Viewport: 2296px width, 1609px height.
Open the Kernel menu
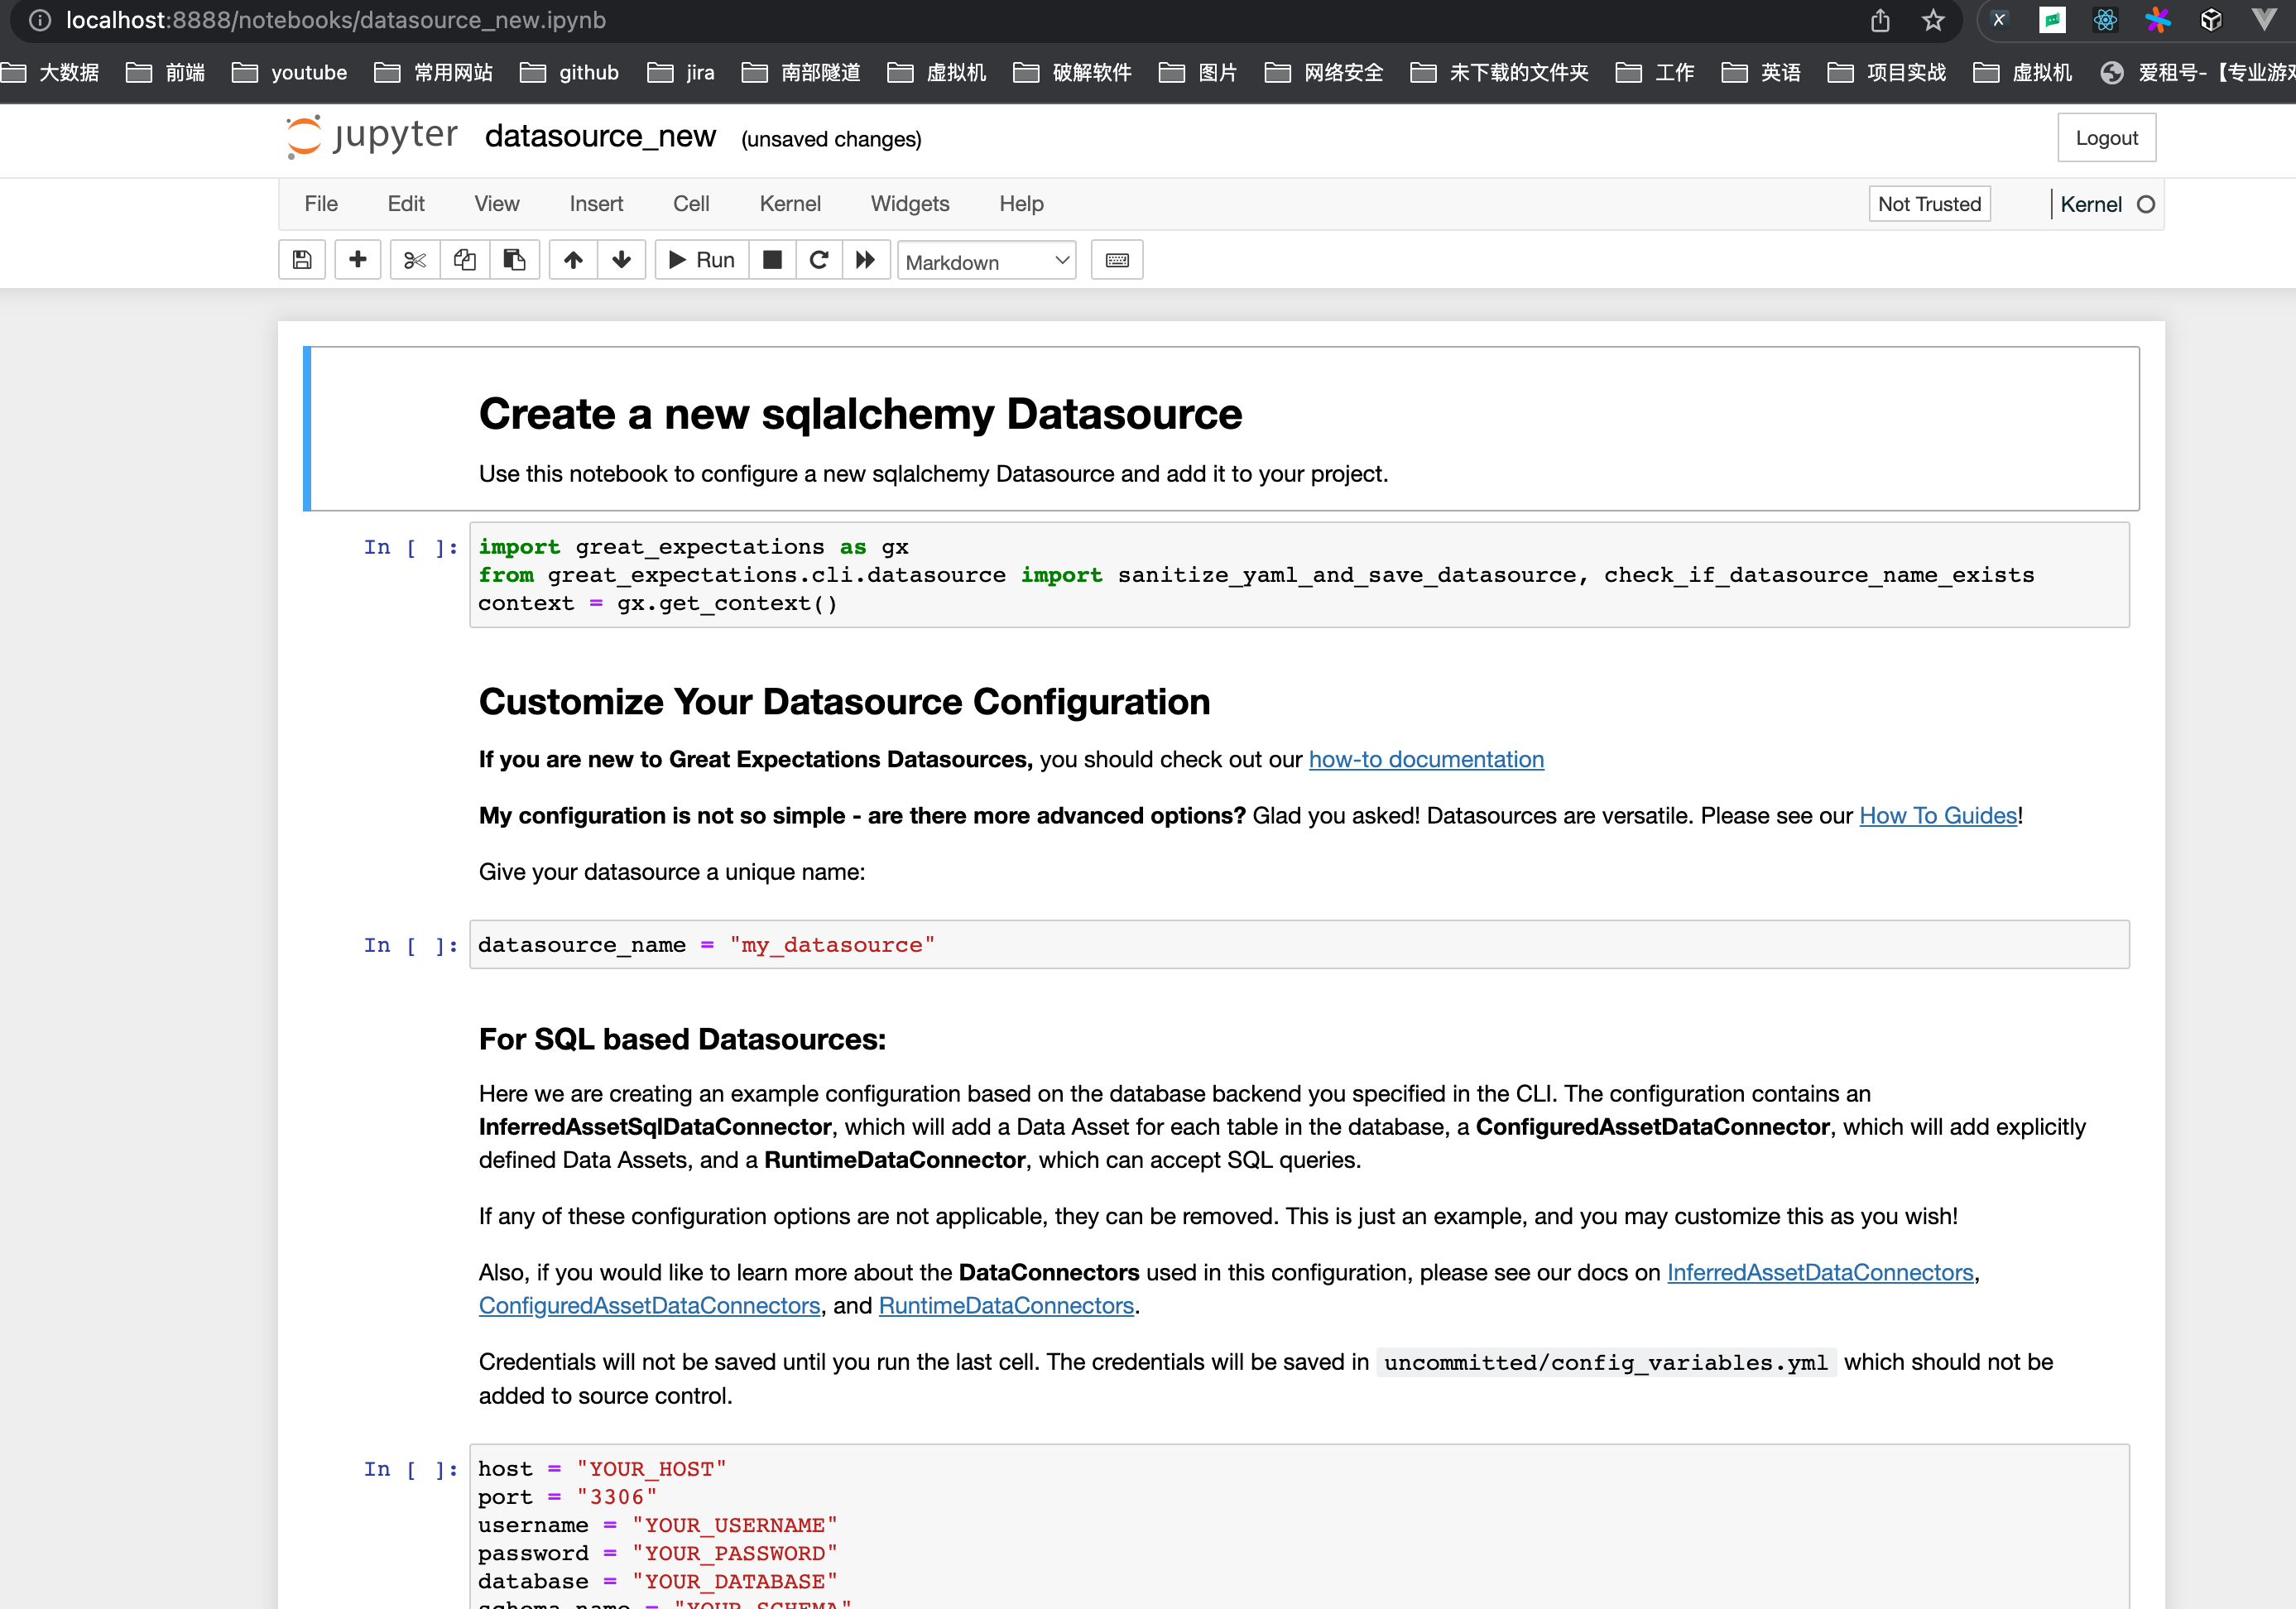(790, 204)
